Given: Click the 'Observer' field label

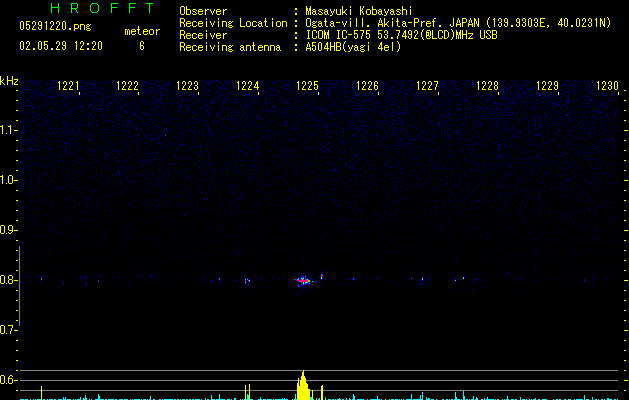Looking at the screenshot, I should [203, 11].
